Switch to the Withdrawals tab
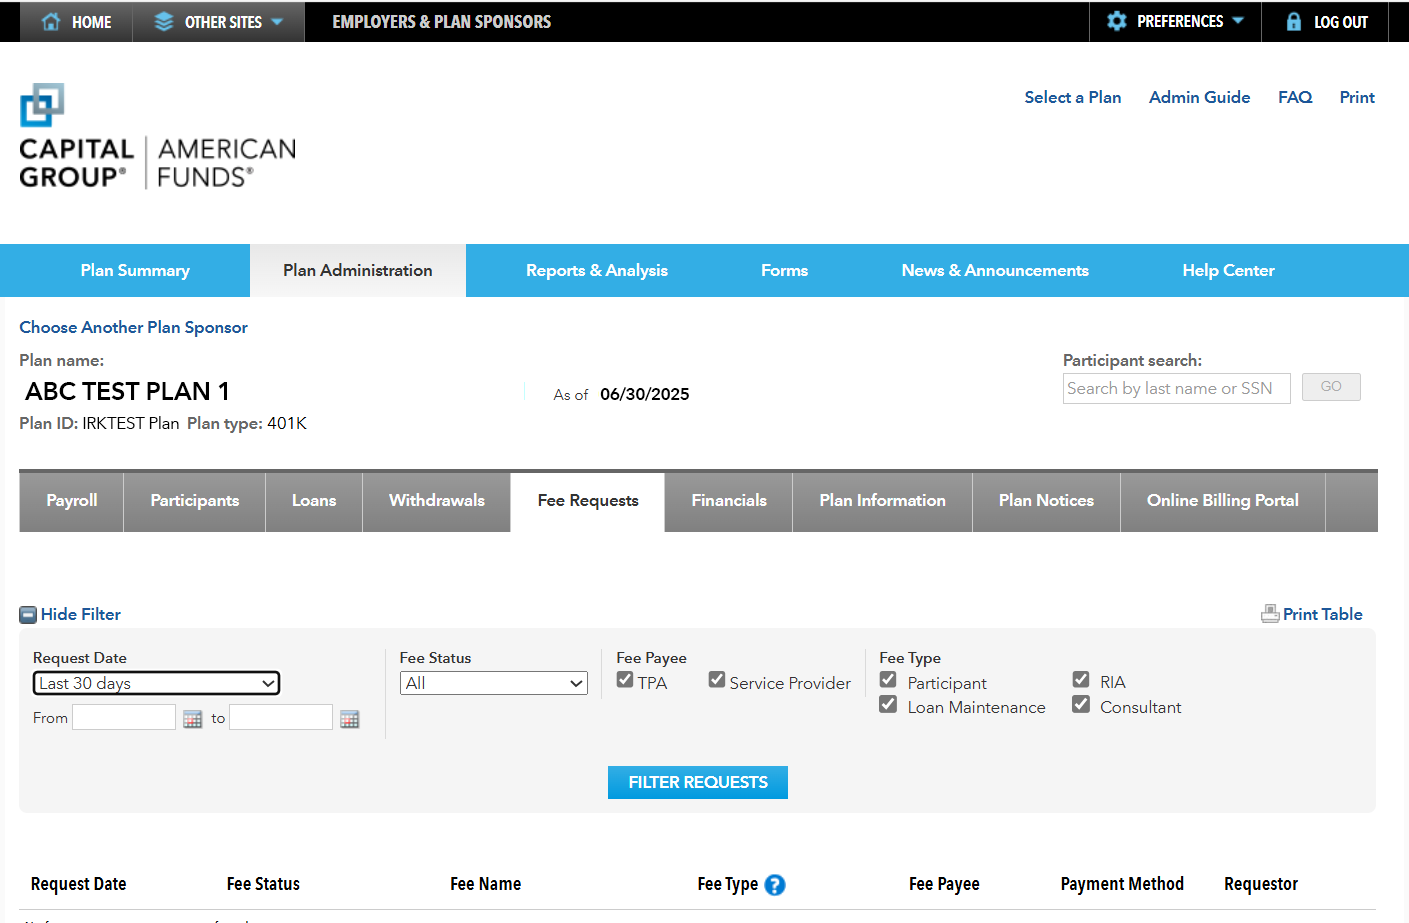1409x923 pixels. (436, 500)
